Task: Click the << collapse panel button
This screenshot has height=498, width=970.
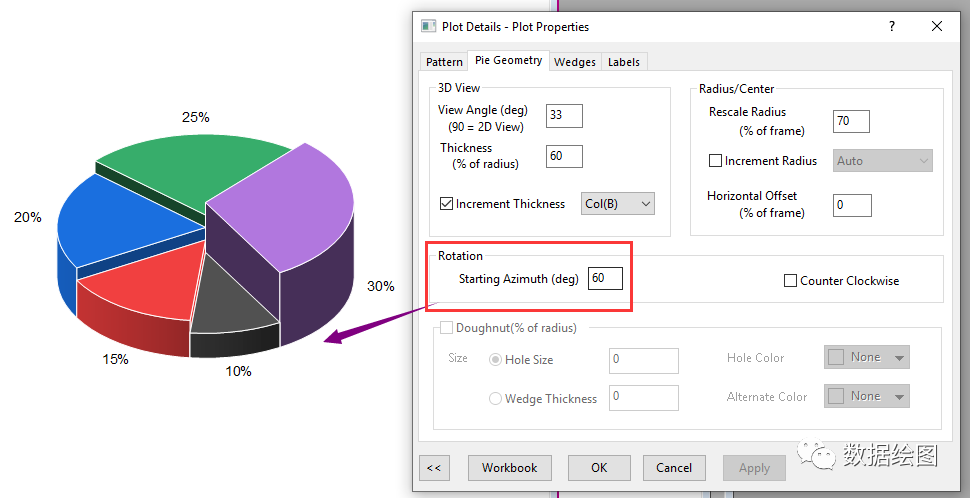Action: point(434,468)
